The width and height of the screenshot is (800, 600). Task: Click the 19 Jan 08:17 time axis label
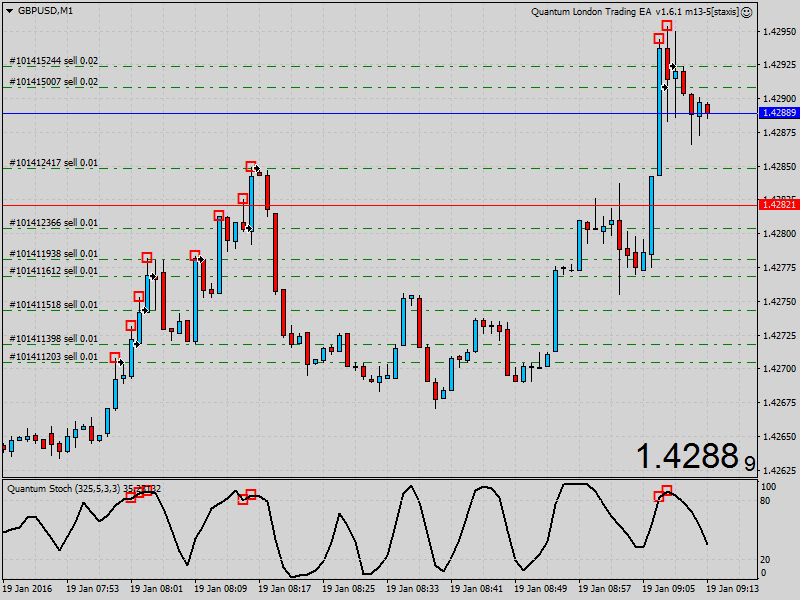[x=284, y=589]
